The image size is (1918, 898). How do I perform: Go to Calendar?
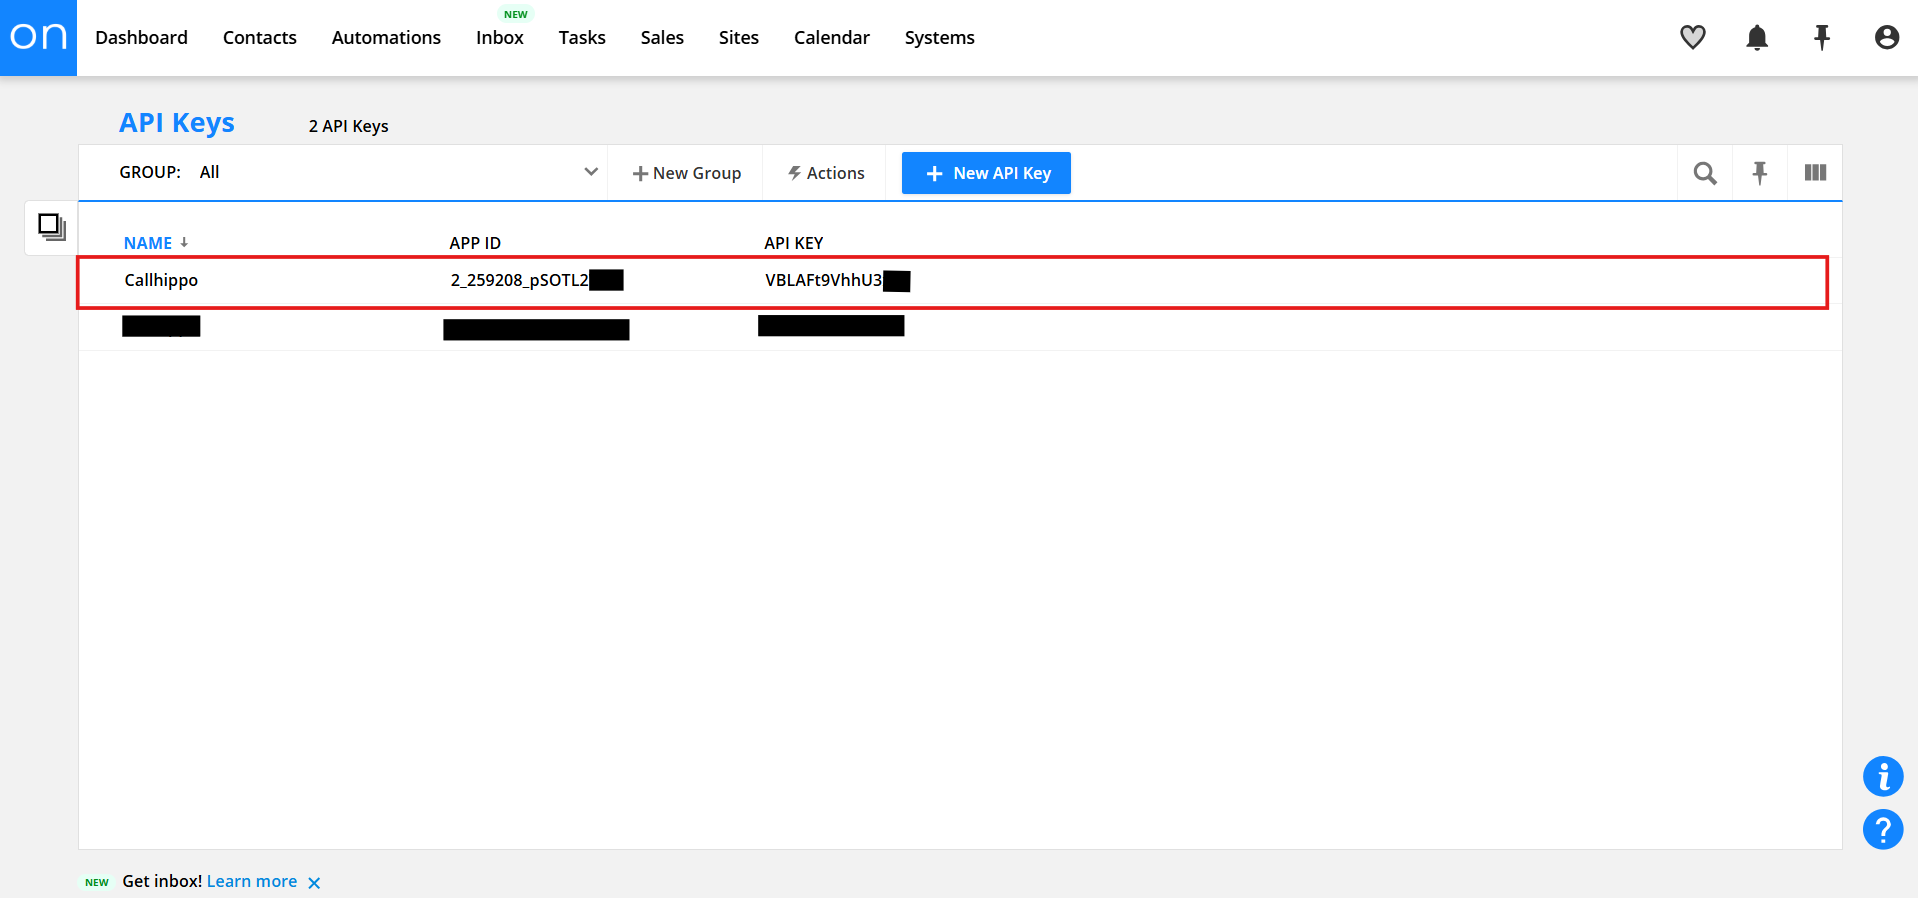point(832,38)
